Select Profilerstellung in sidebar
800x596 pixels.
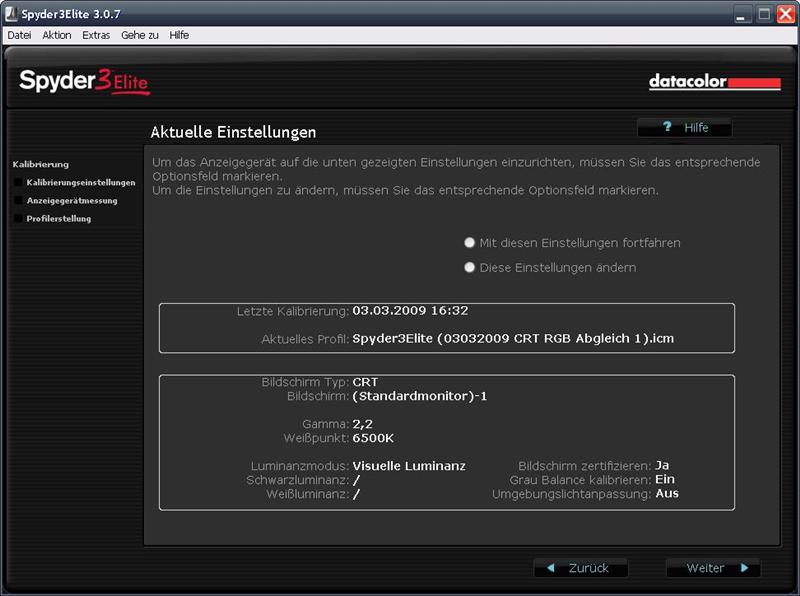tap(59, 218)
